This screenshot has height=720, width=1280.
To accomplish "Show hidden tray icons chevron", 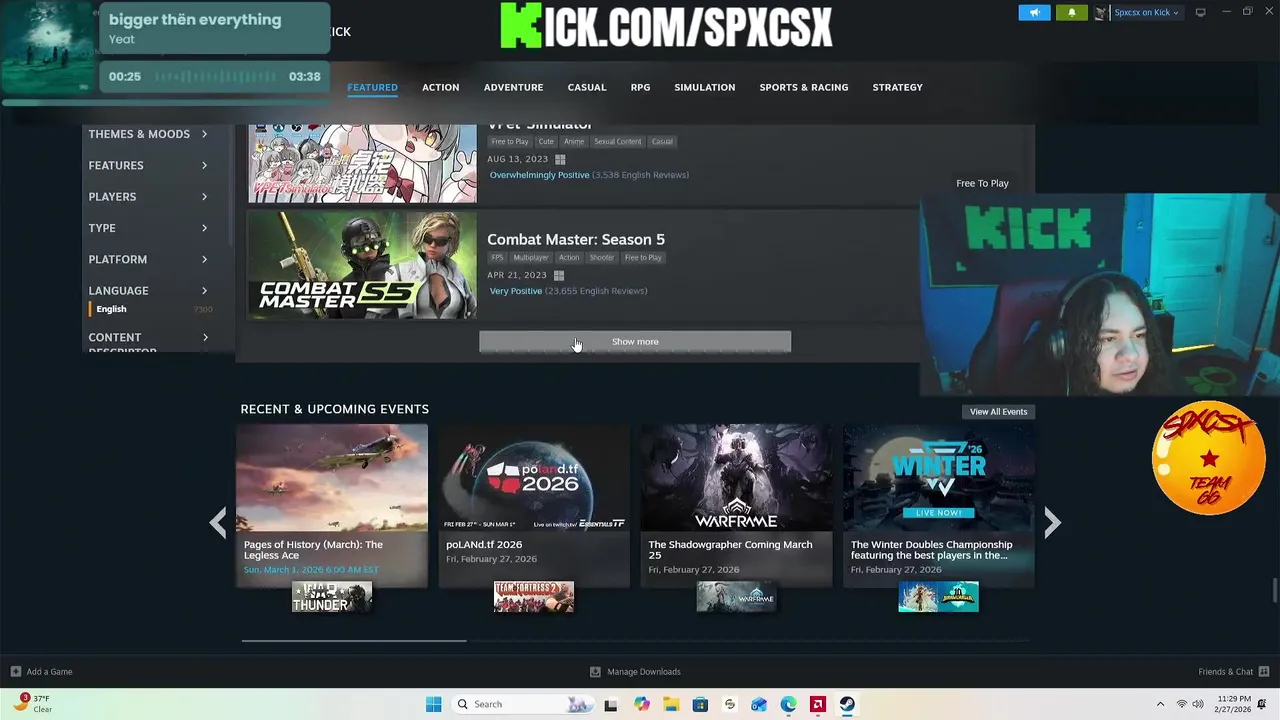I will pos(1160,704).
